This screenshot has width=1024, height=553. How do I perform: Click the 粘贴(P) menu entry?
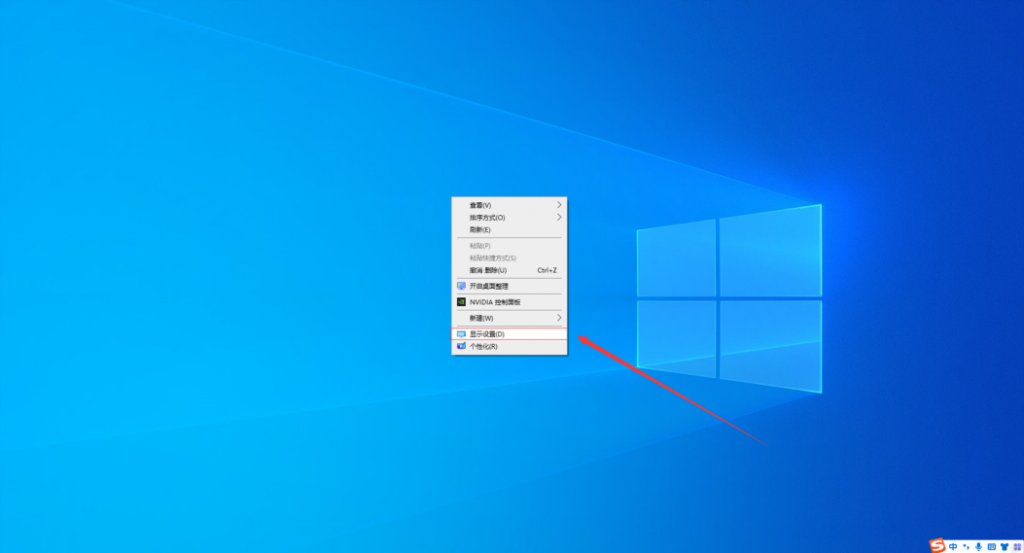[509, 245]
